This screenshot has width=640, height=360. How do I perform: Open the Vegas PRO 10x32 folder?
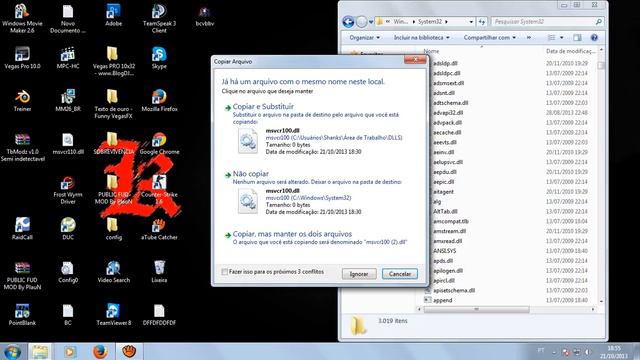point(113,61)
